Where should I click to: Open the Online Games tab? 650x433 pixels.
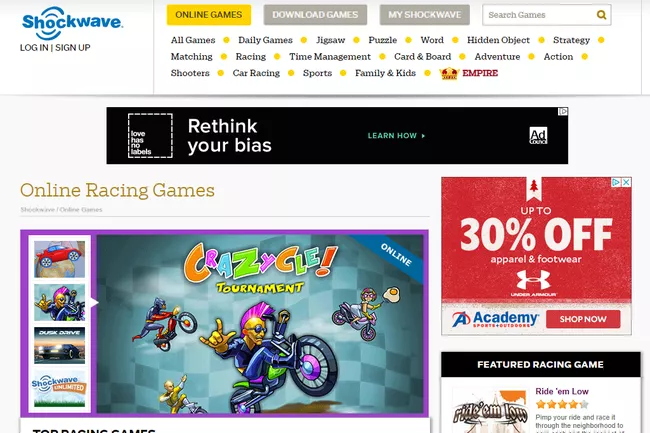tap(209, 15)
